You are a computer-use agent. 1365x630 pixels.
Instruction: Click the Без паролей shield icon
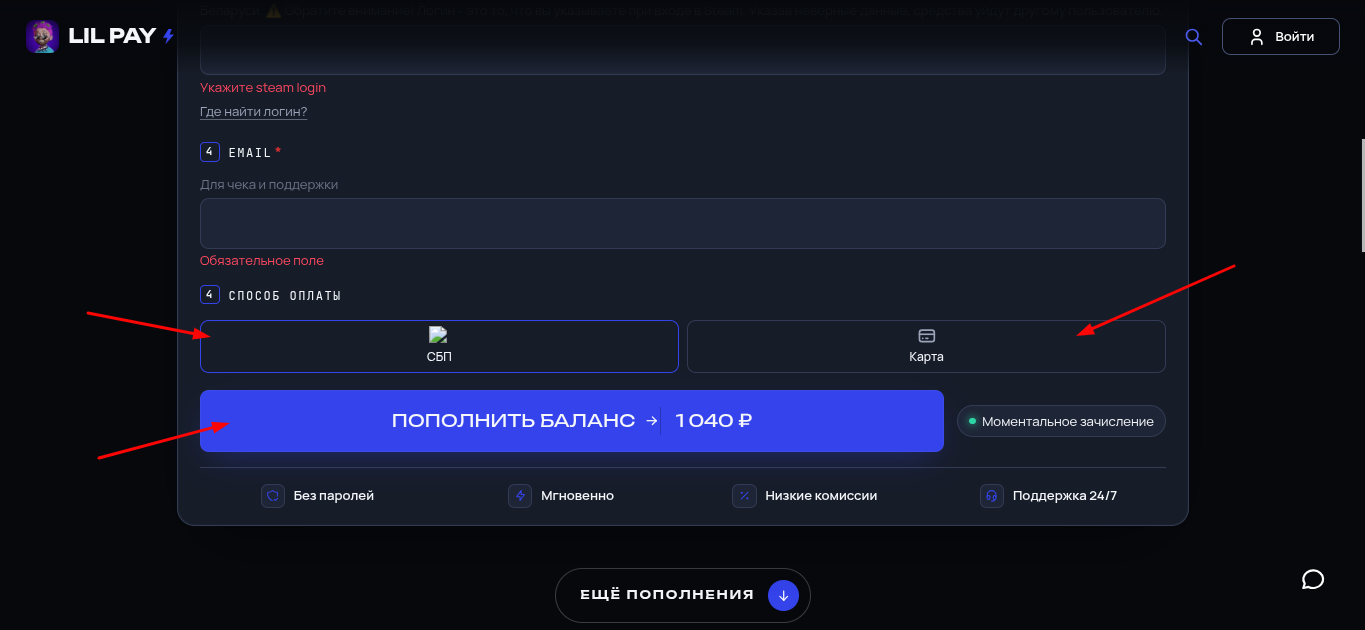[x=273, y=495]
